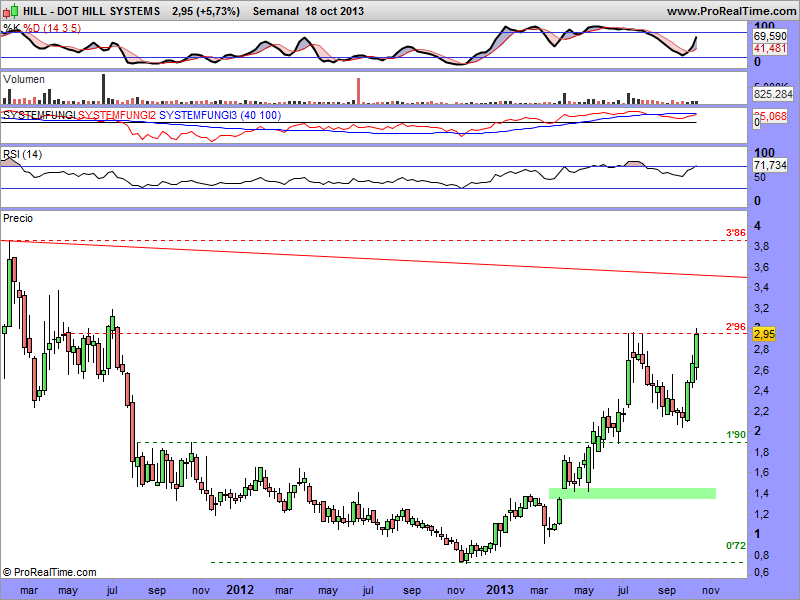800x600 pixels.
Task: Click the Semanal 18 oct 2013 timeframe label
Action: coord(308,11)
